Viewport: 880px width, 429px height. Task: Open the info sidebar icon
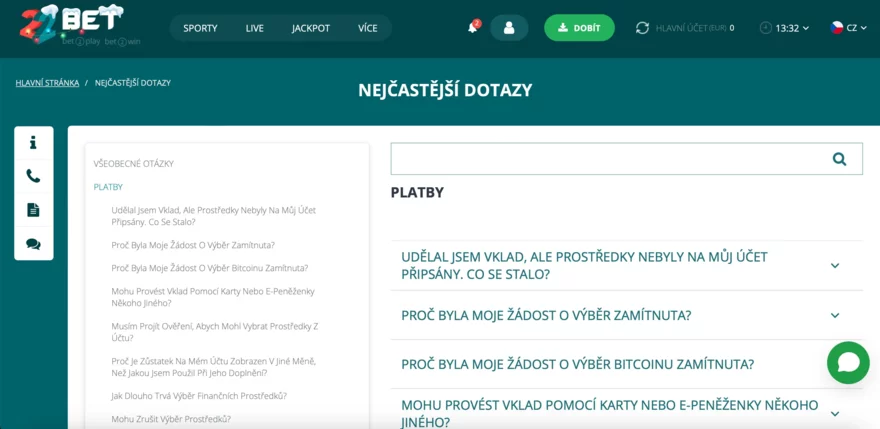33,143
